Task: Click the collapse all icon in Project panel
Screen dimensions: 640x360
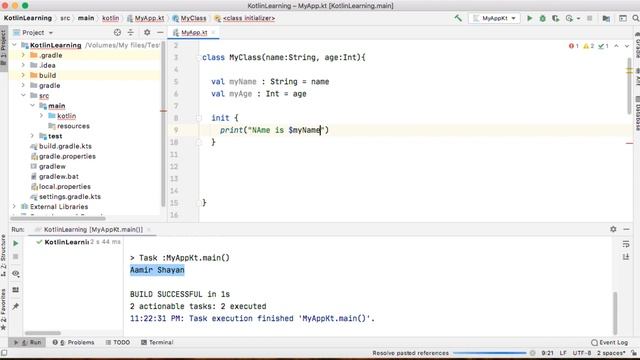Action: (x=131, y=32)
